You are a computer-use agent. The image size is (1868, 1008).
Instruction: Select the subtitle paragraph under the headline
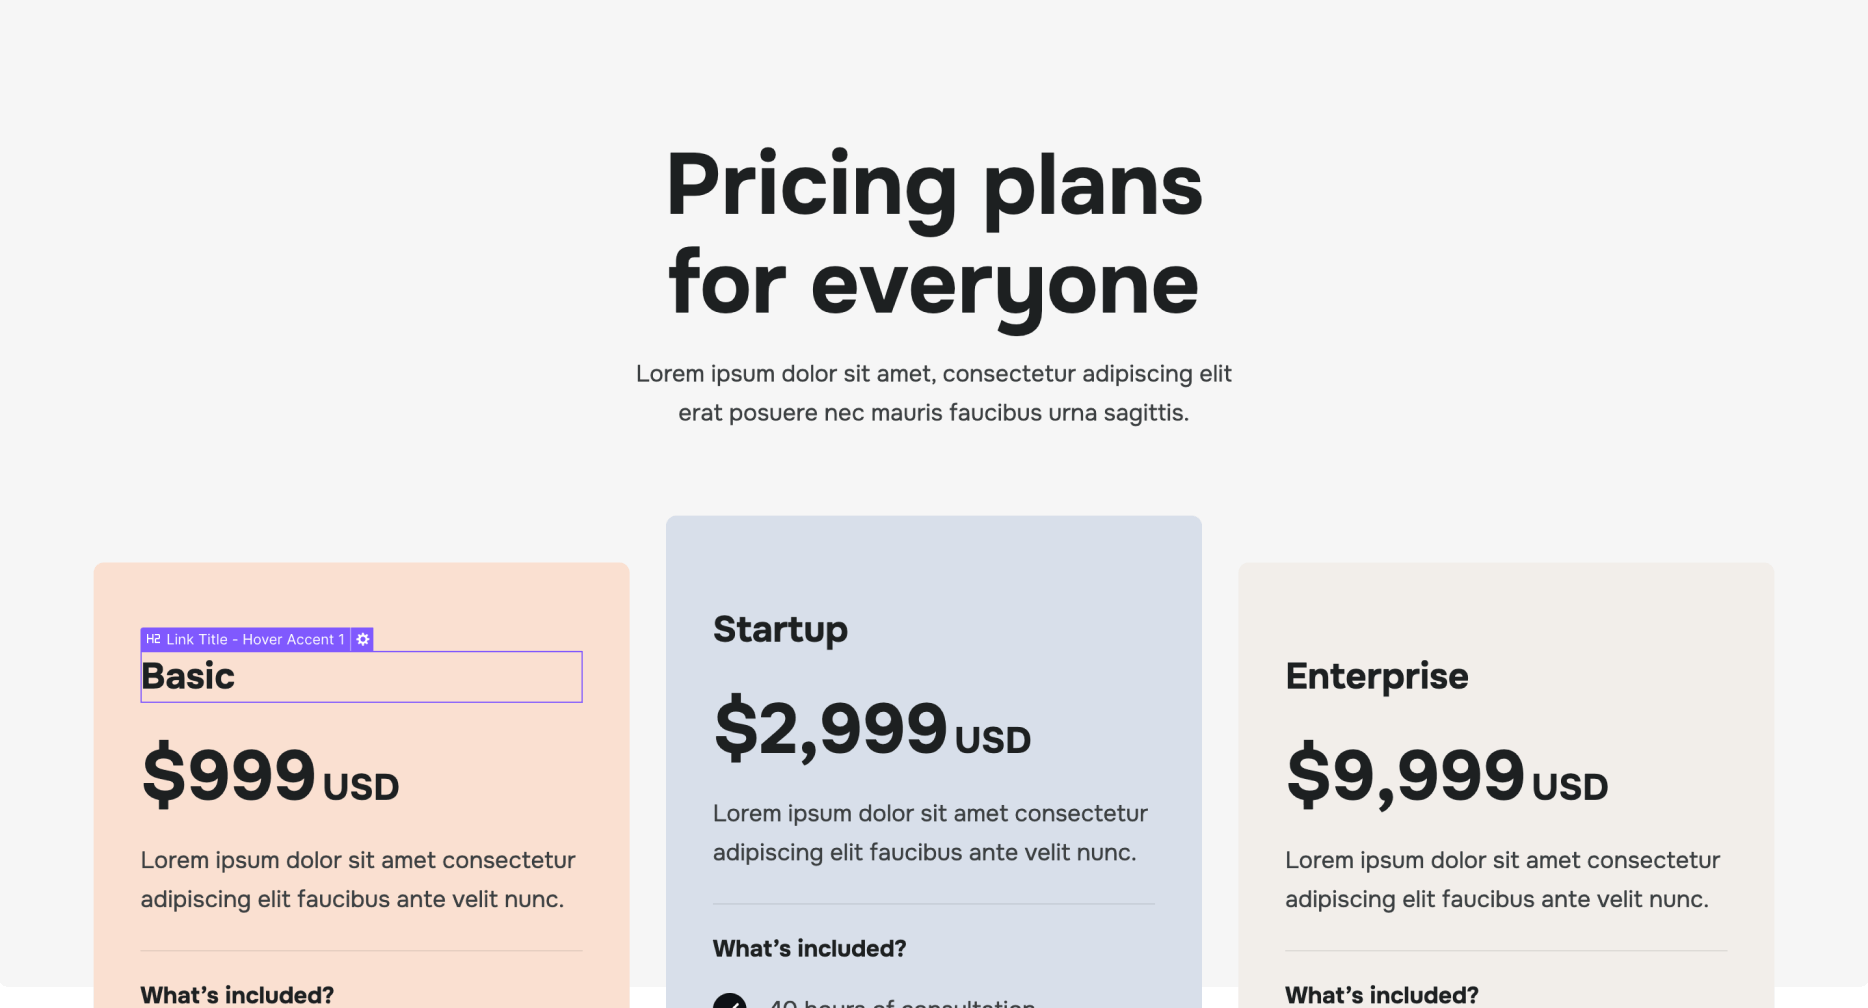pyautogui.click(x=933, y=392)
